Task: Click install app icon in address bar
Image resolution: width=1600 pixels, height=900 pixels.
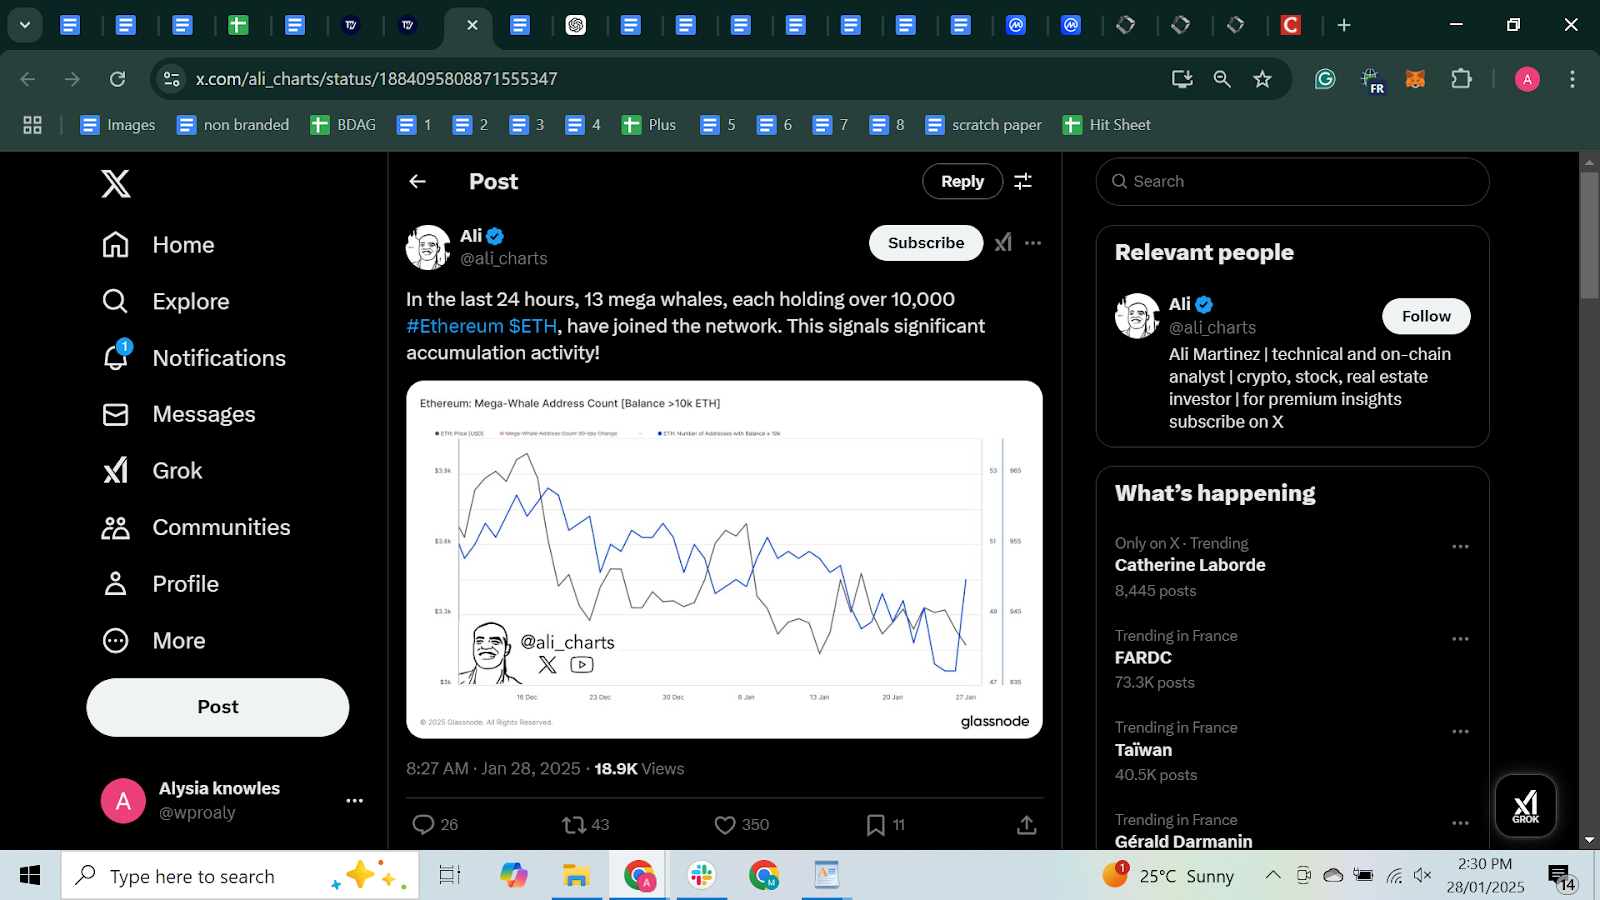Action: tap(1182, 79)
